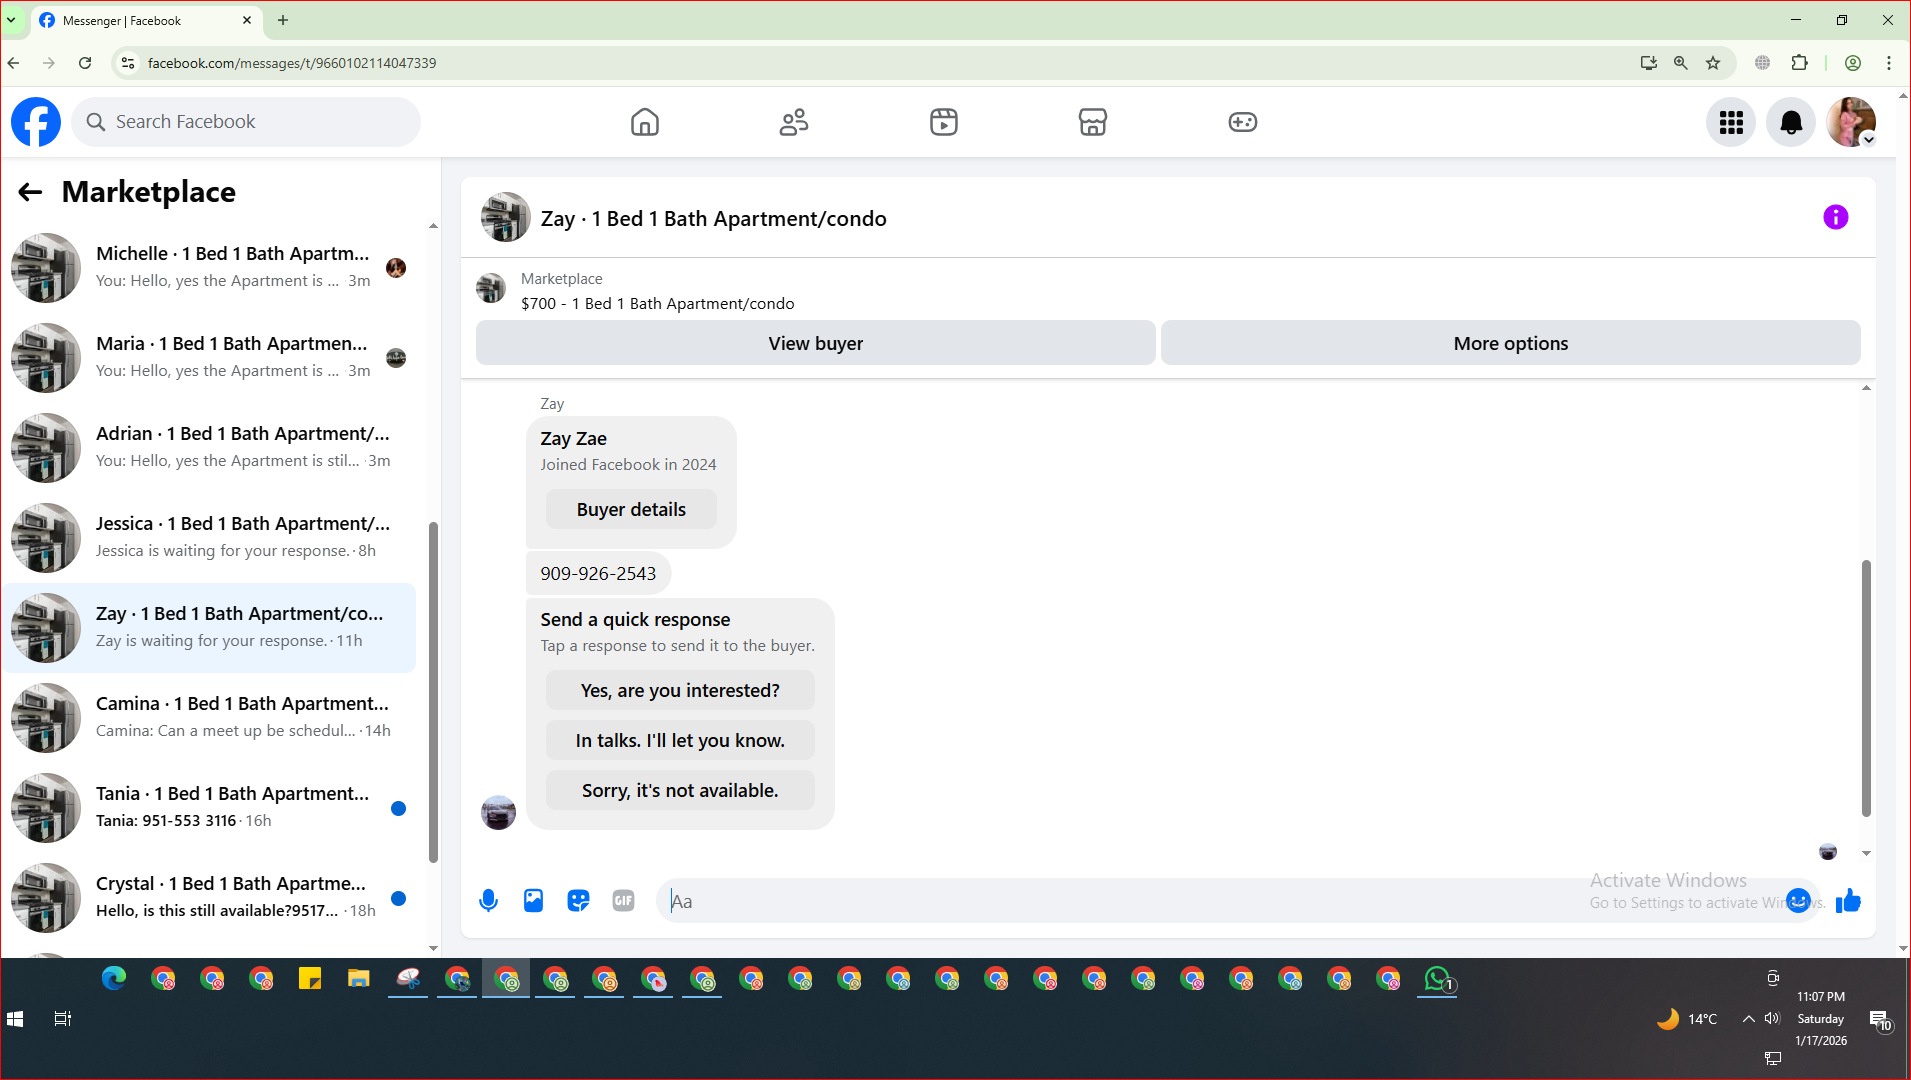Open conversation information purple icon
Viewport: 1911px width, 1080px height.
pos(1835,218)
